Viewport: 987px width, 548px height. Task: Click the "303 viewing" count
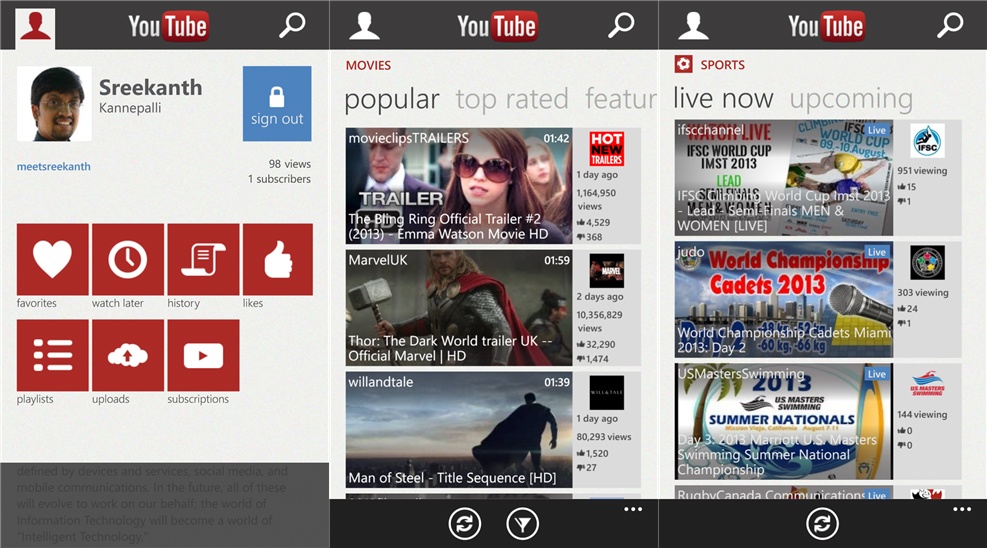click(x=923, y=293)
